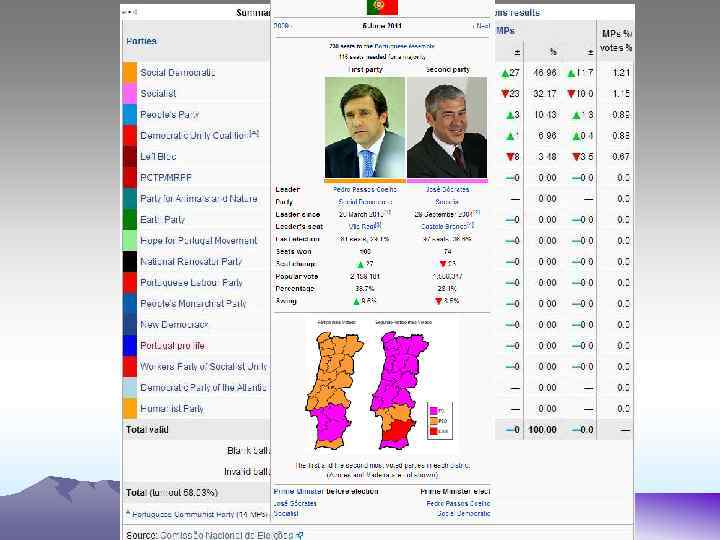Open Pedro Passos Coelho link under Prime Minister-elect
Viewport: 720px width, 540px height.
(458, 503)
